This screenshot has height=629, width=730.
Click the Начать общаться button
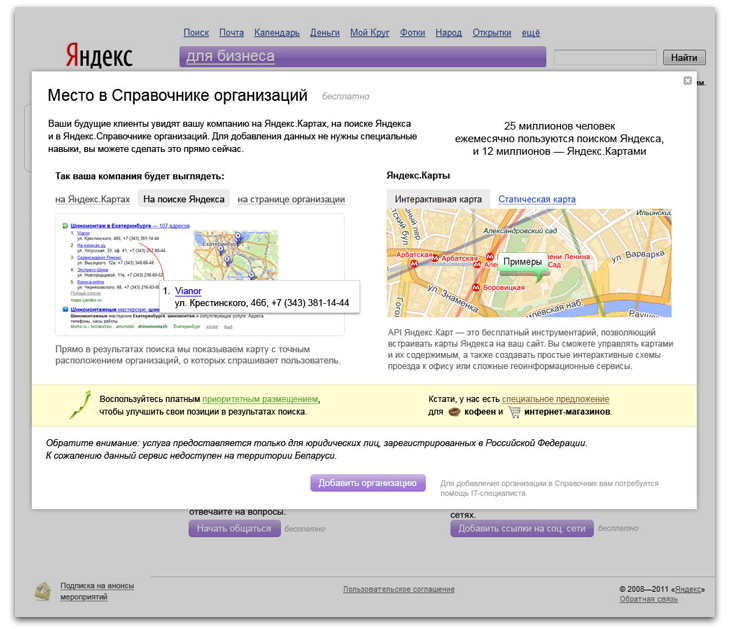pos(234,528)
